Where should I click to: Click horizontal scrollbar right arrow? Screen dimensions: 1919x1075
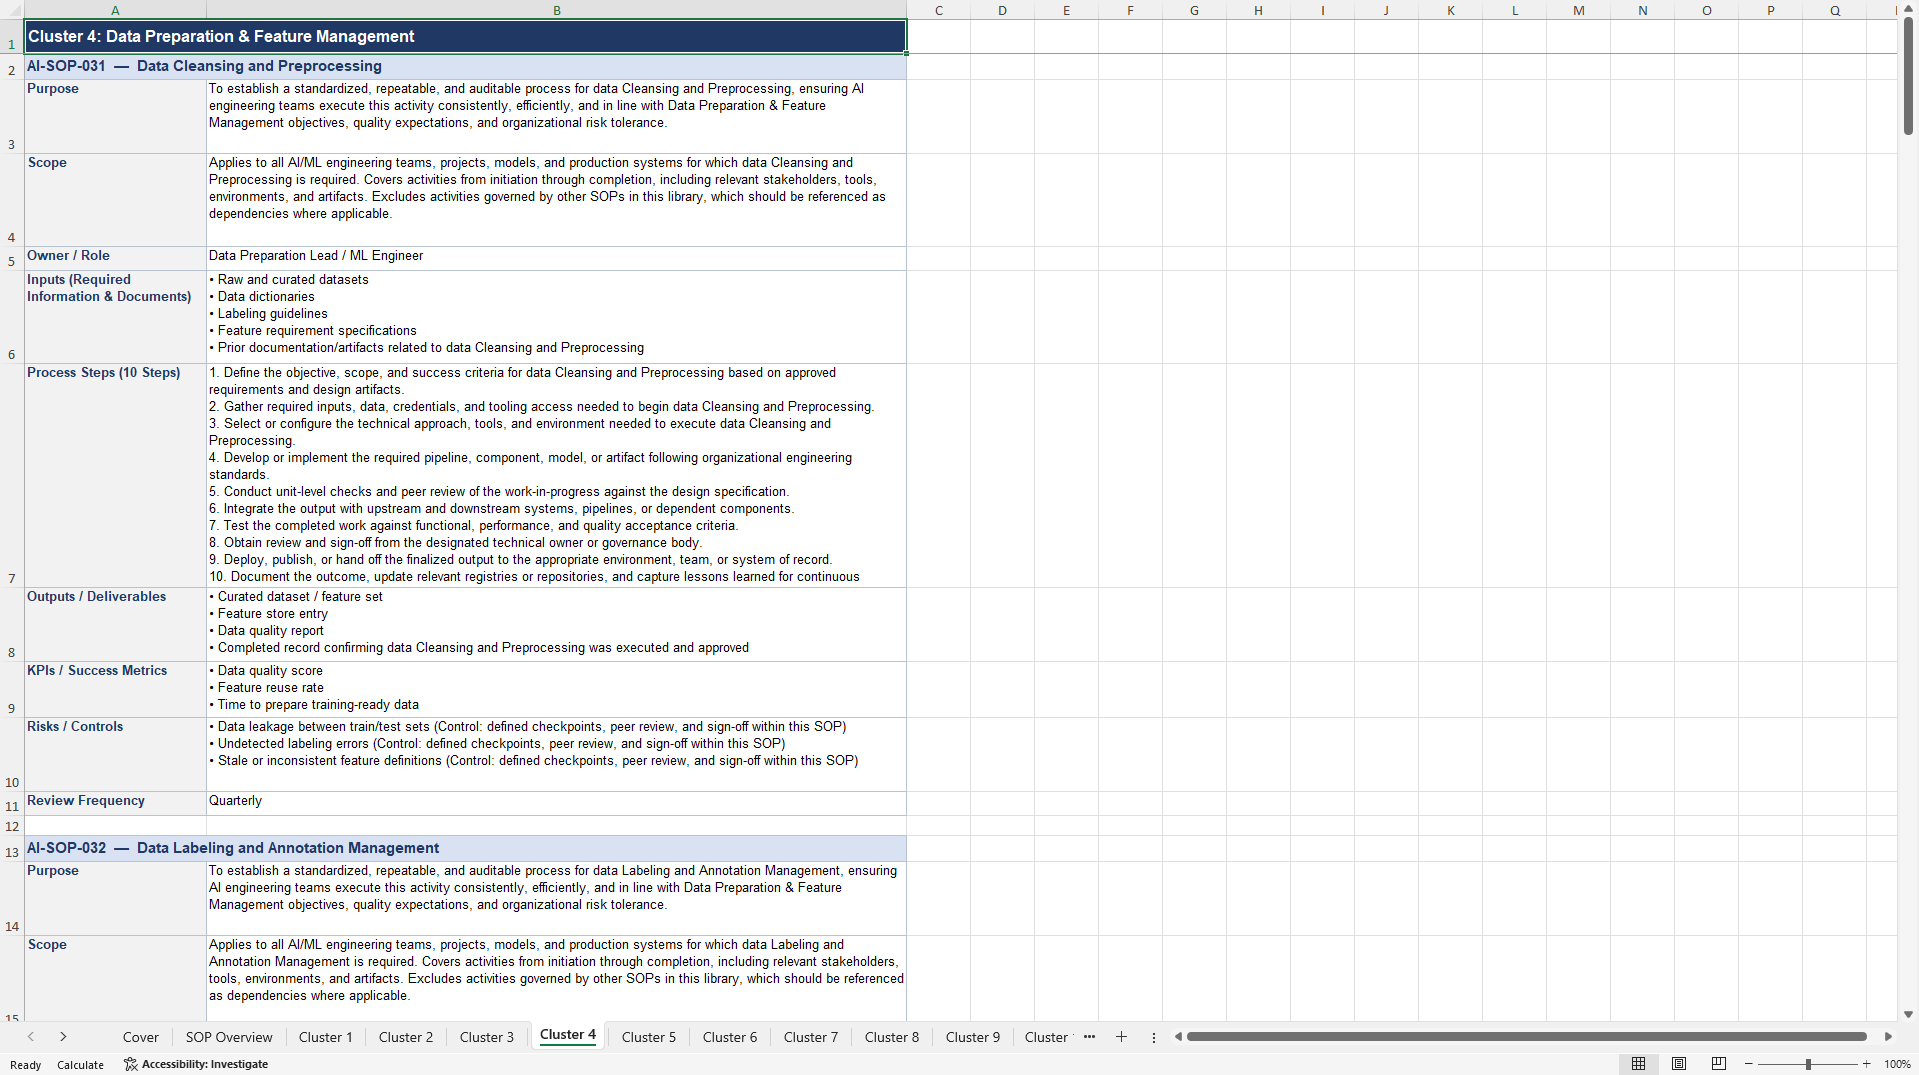point(1888,1037)
